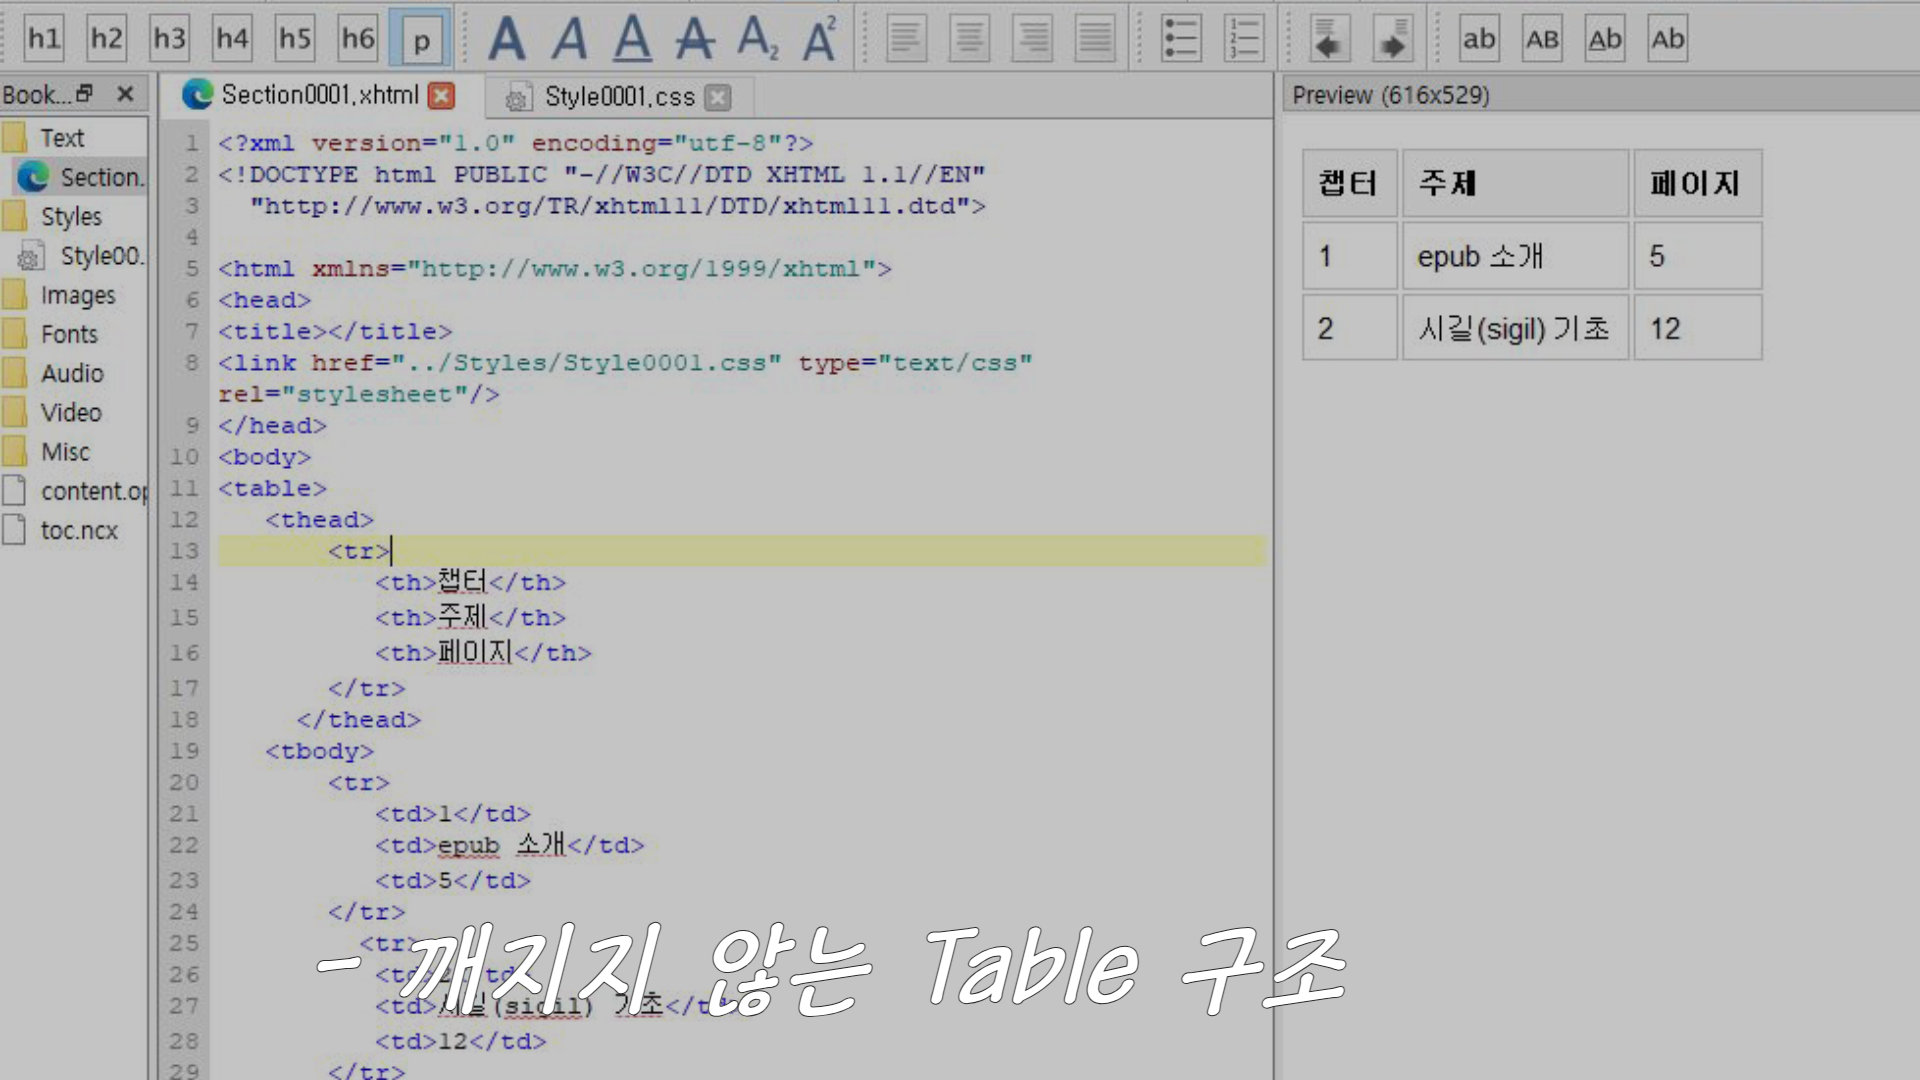Image resolution: width=1920 pixels, height=1080 pixels.
Task: Select the paragraph style button
Action: point(421,39)
